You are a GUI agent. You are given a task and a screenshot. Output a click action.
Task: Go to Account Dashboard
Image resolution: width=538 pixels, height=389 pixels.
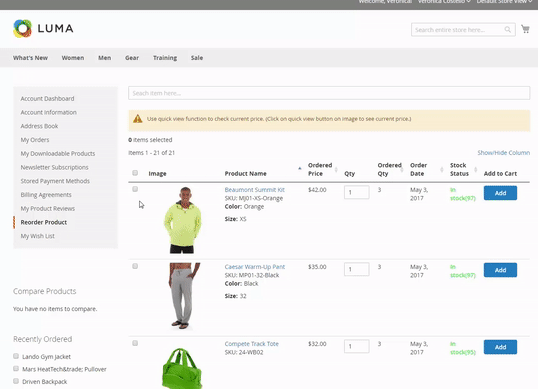pos(47,99)
